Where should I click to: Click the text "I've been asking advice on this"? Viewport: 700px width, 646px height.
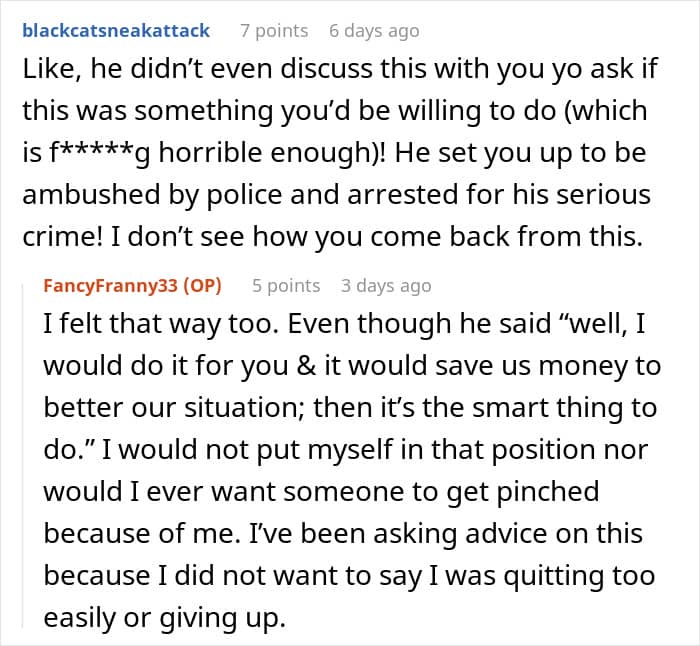coord(446,533)
